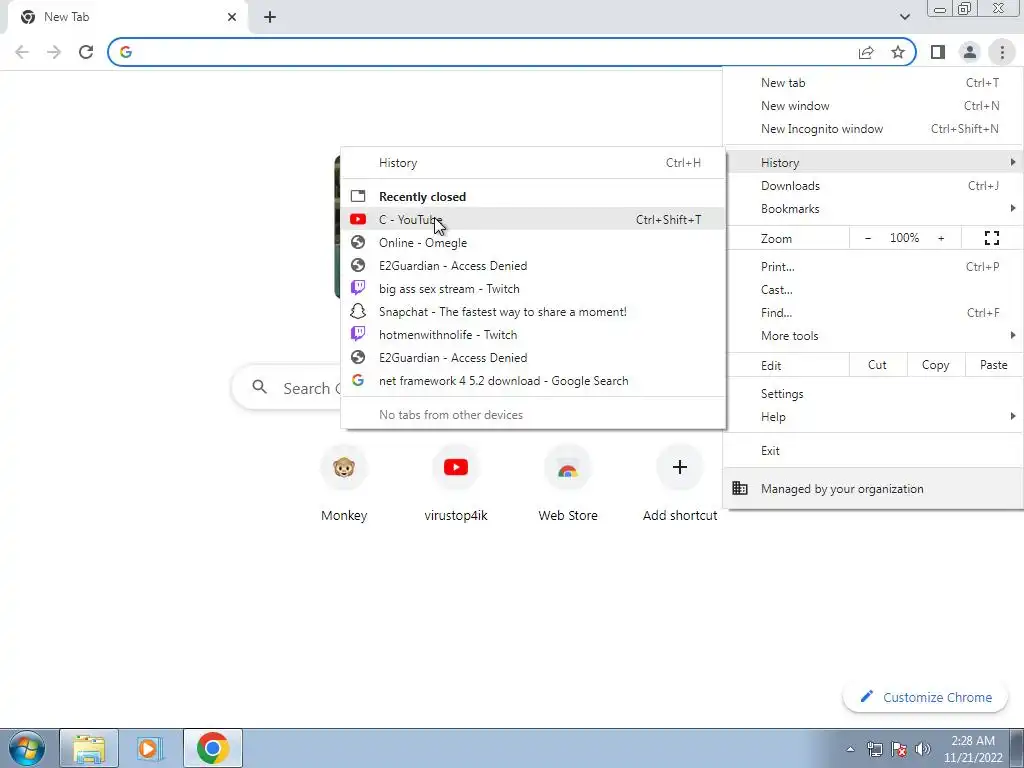Viewport: 1024px width, 768px height.
Task: Click the network tray icon
Action: coord(874,749)
